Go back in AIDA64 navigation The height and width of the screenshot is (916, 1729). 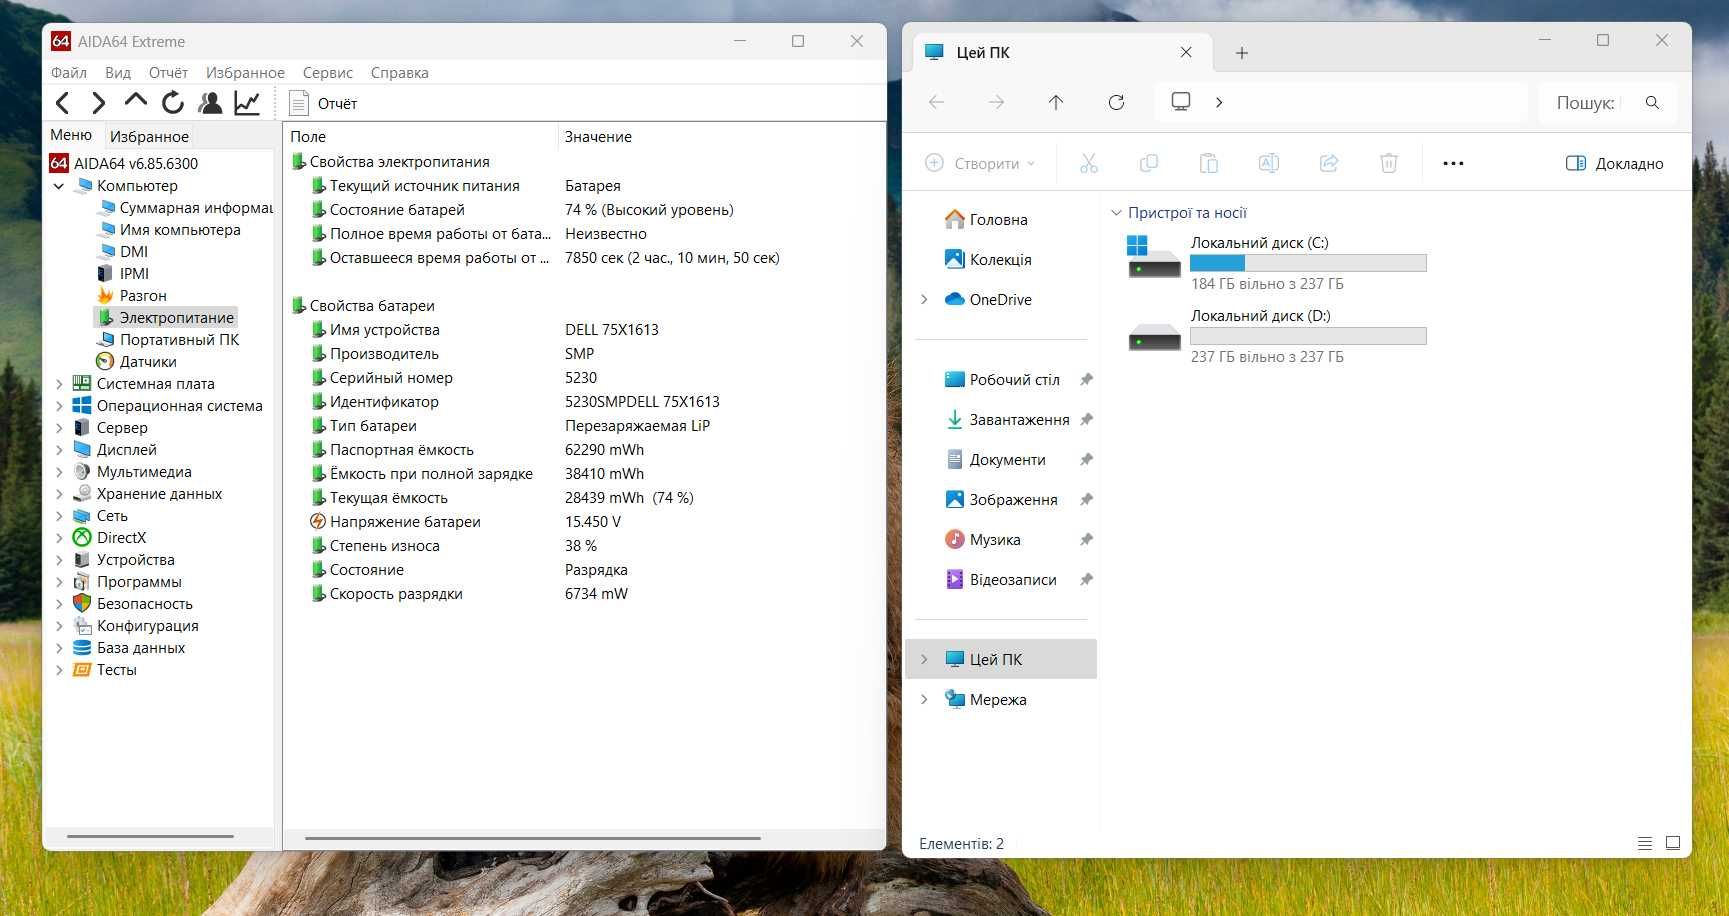(x=63, y=103)
